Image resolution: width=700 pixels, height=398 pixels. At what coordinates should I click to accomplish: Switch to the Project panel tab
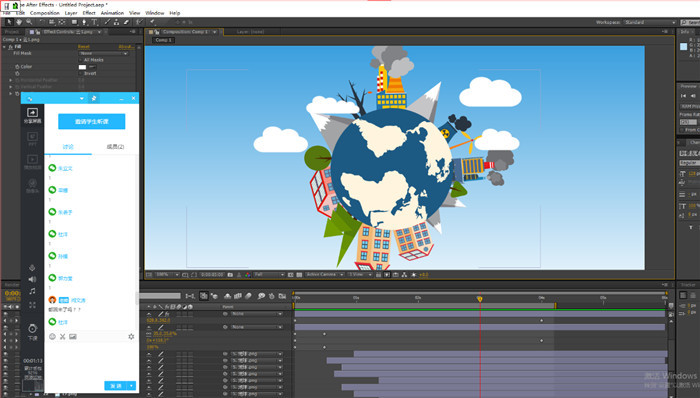click(x=12, y=32)
